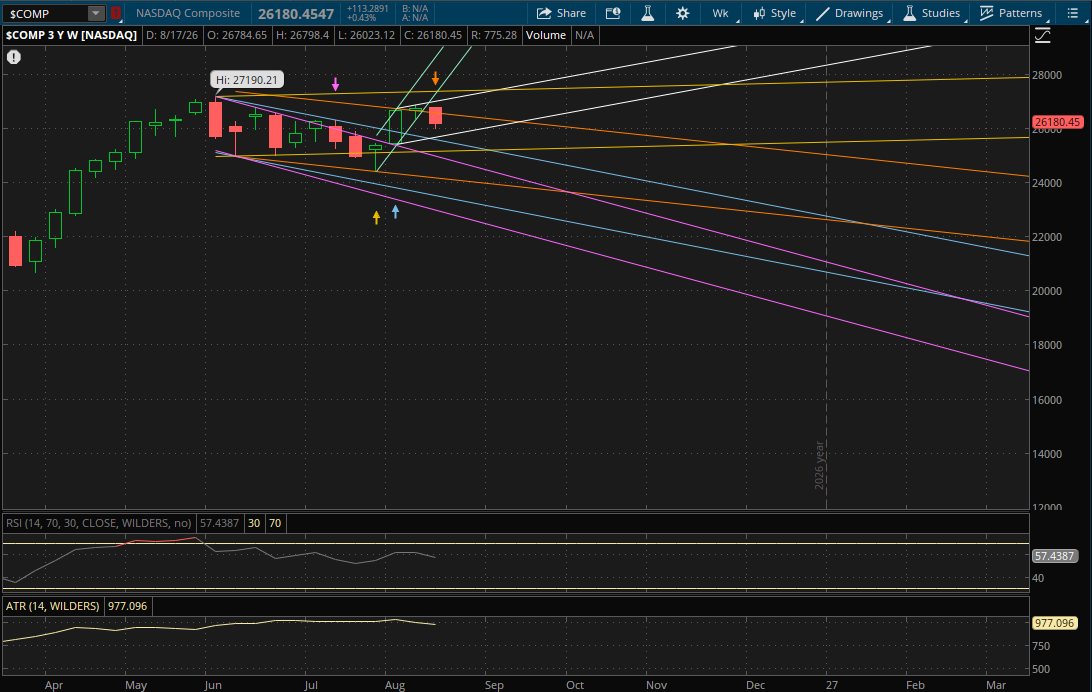
Task: Click the red 26180.45 last price tag
Action: coord(1057,122)
